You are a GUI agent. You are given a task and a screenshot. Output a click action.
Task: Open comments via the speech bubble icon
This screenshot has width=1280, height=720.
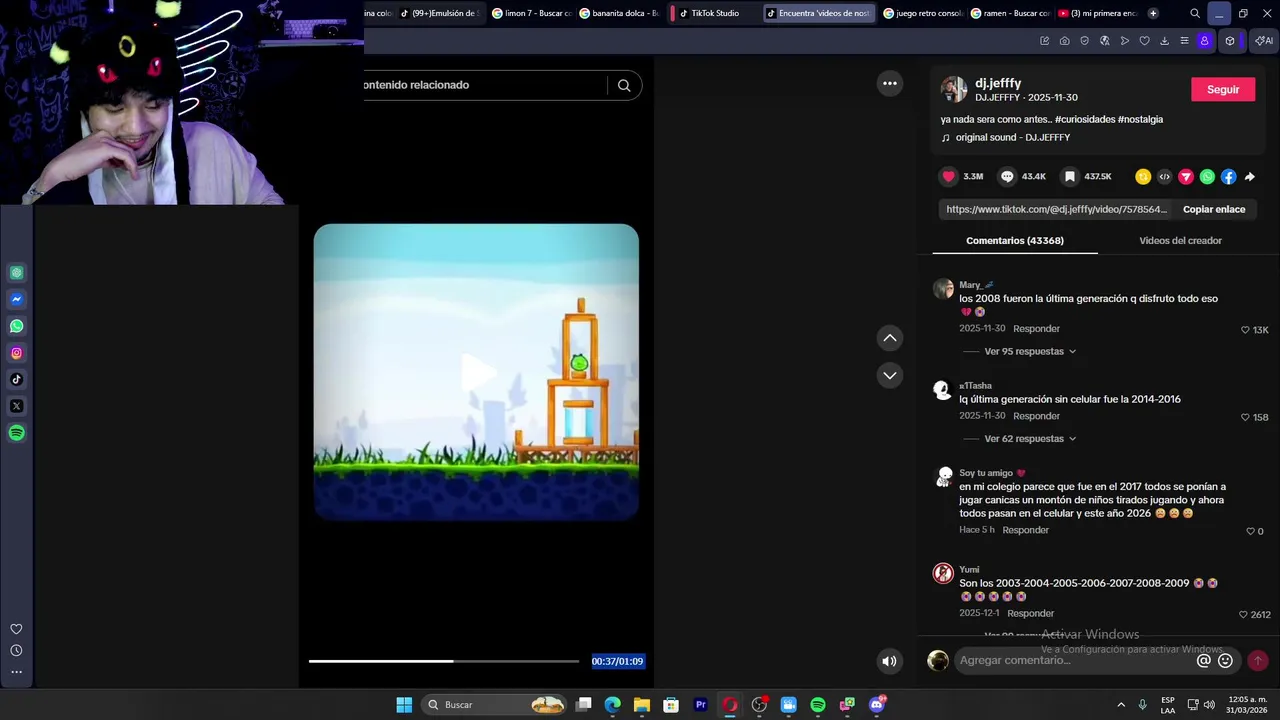pos(1007,176)
